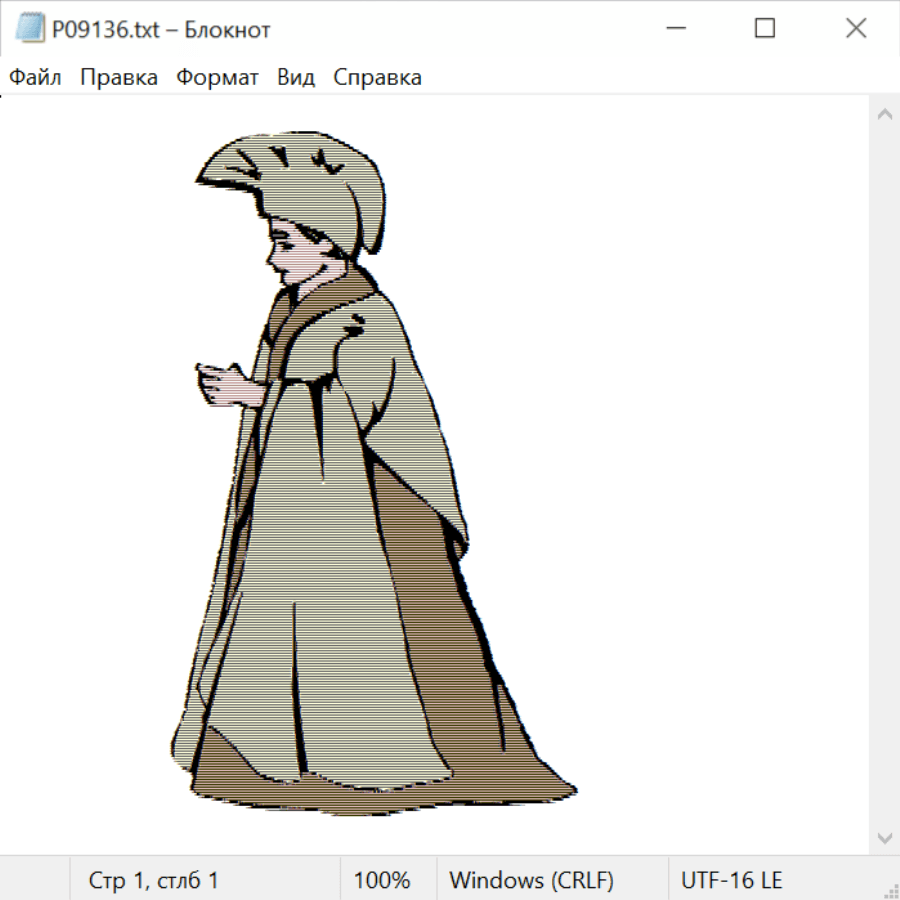
Task: Click the UTF-16 LE encoding indicator
Action: coord(731,881)
